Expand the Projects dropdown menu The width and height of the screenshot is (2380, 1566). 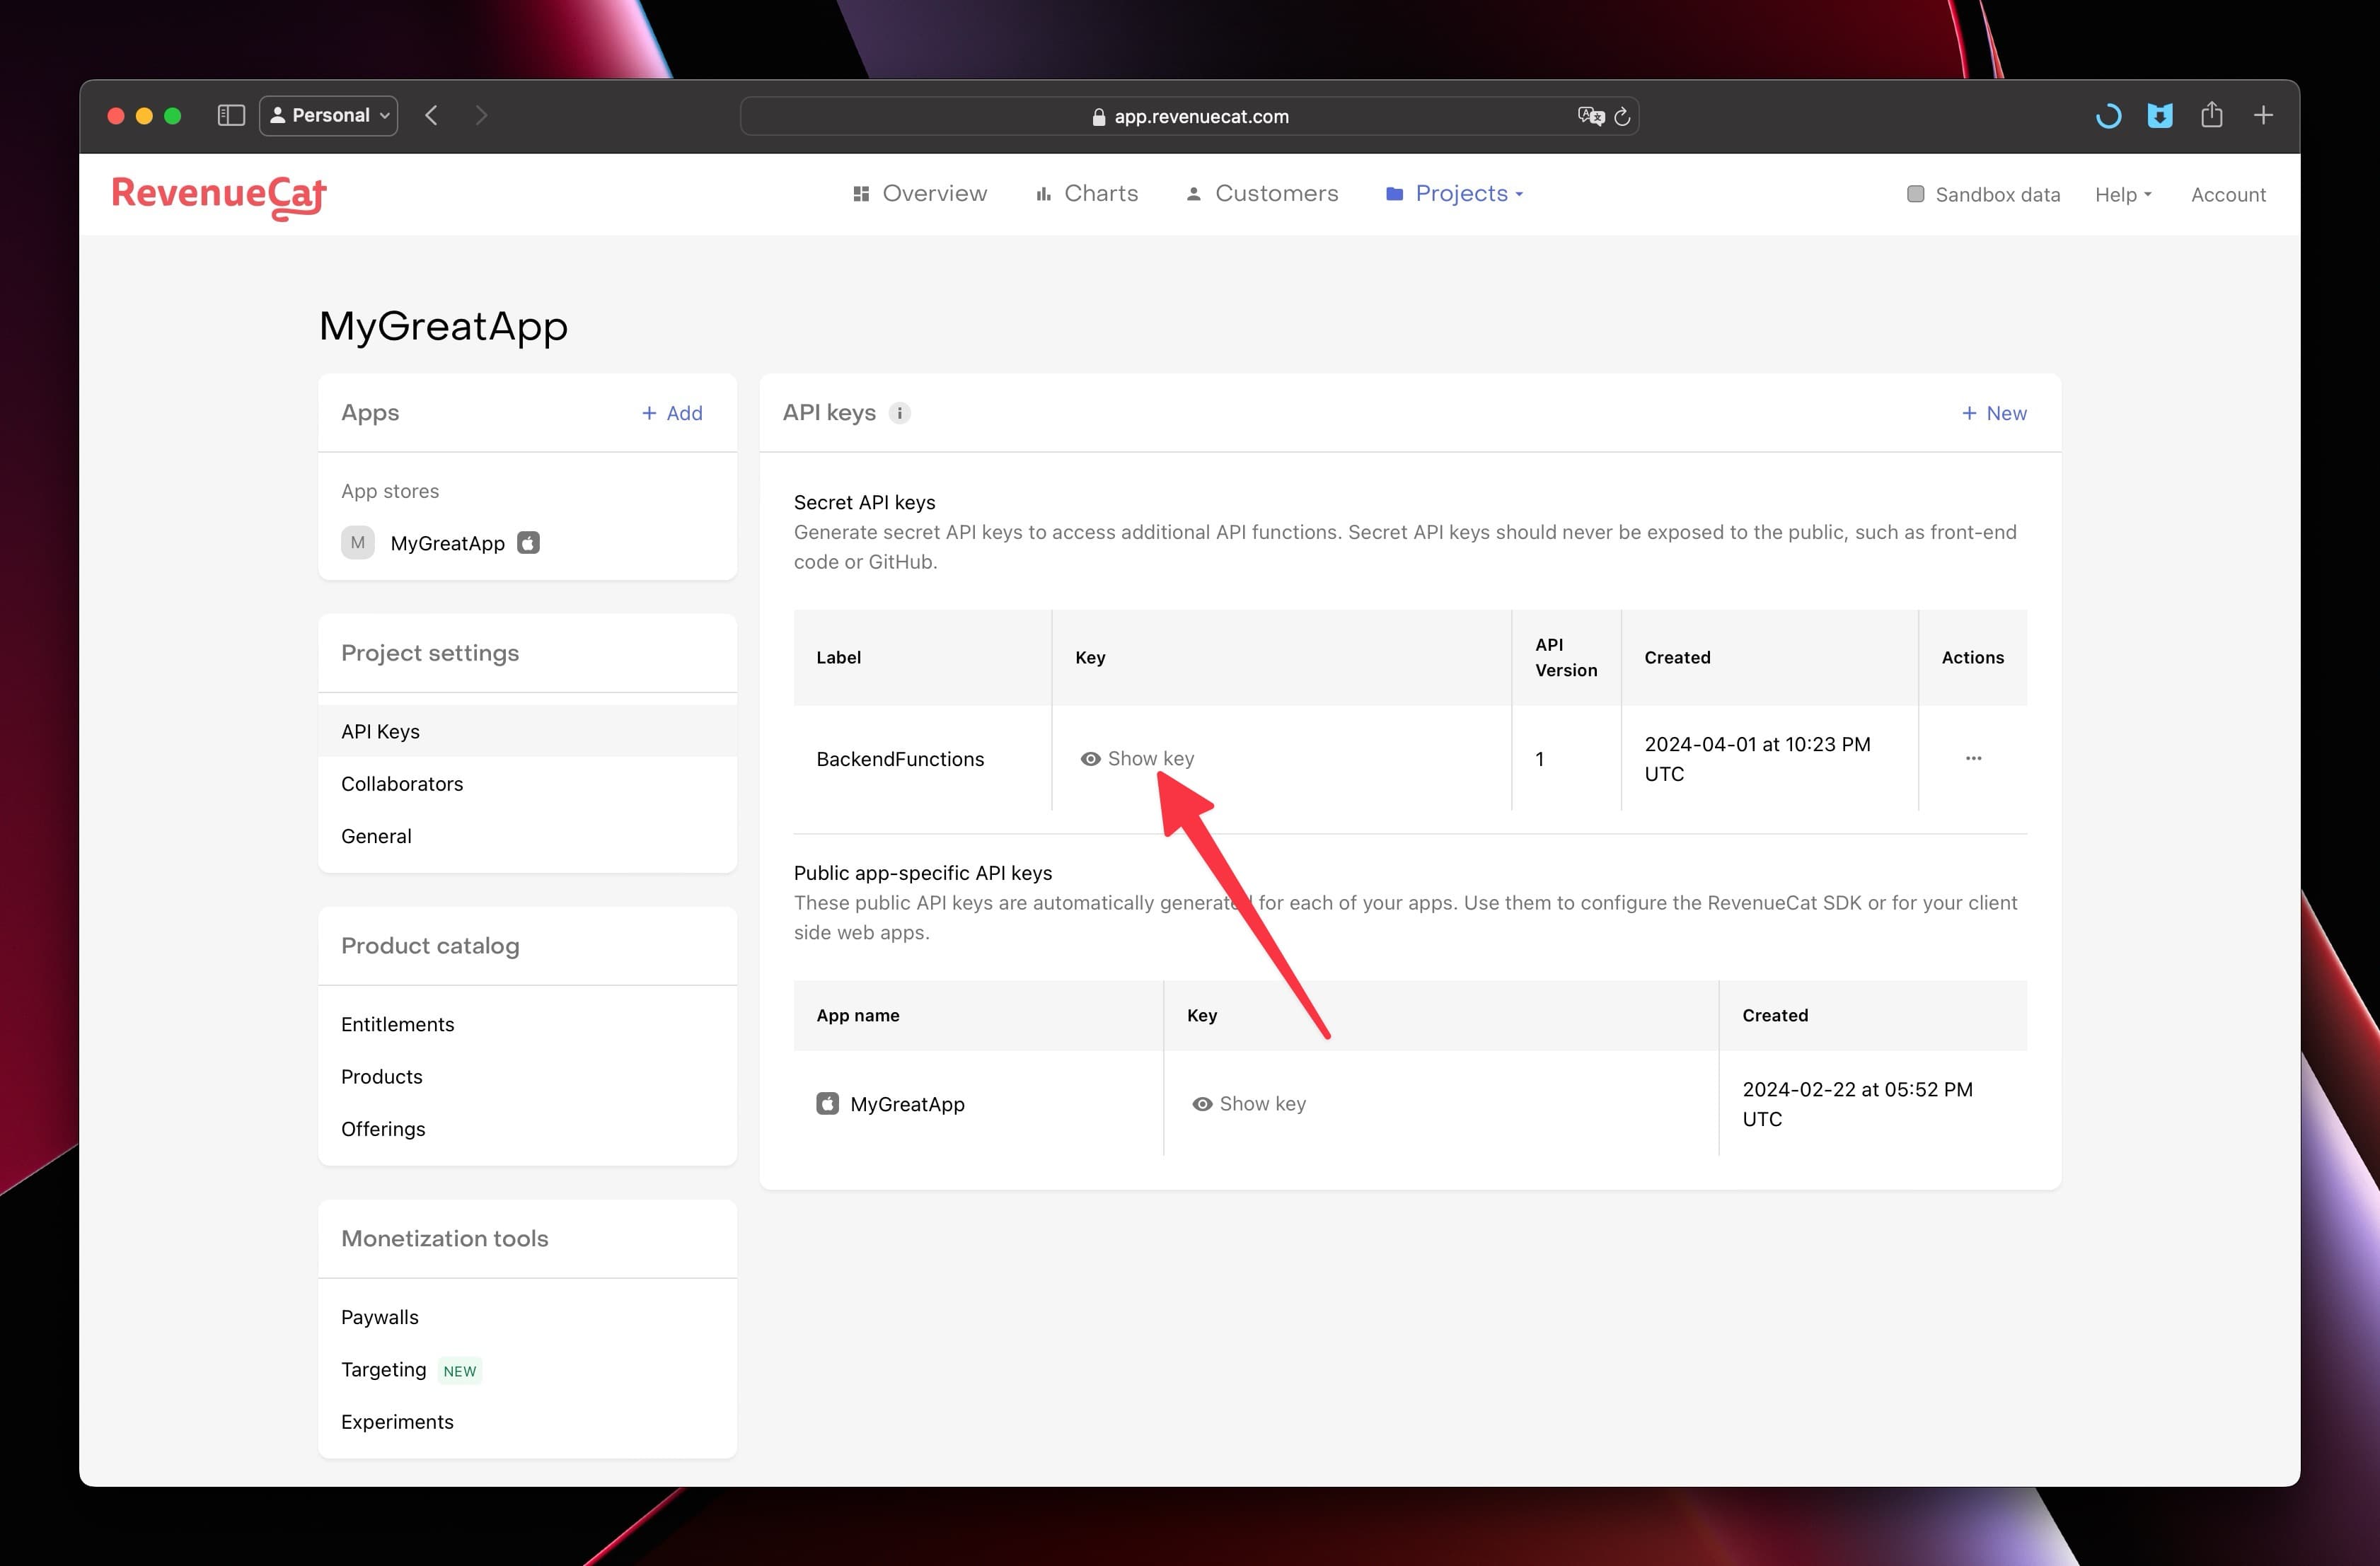tap(1455, 194)
